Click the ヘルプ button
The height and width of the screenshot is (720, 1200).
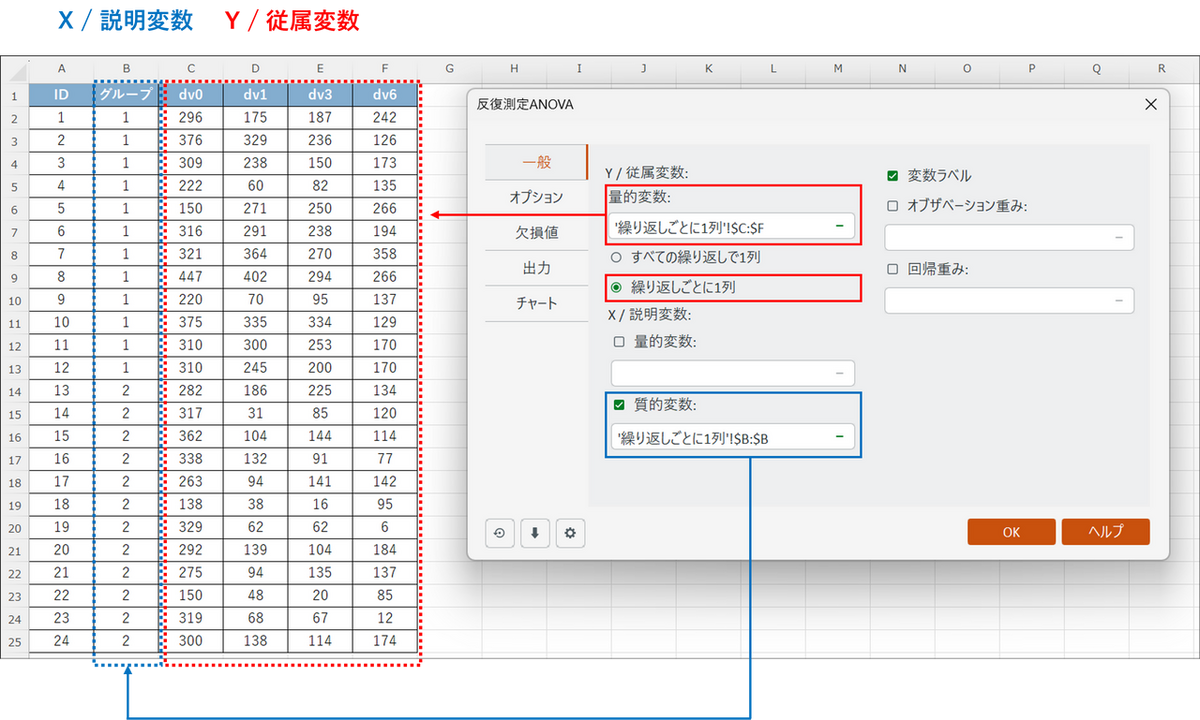click(x=1105, y=532)
